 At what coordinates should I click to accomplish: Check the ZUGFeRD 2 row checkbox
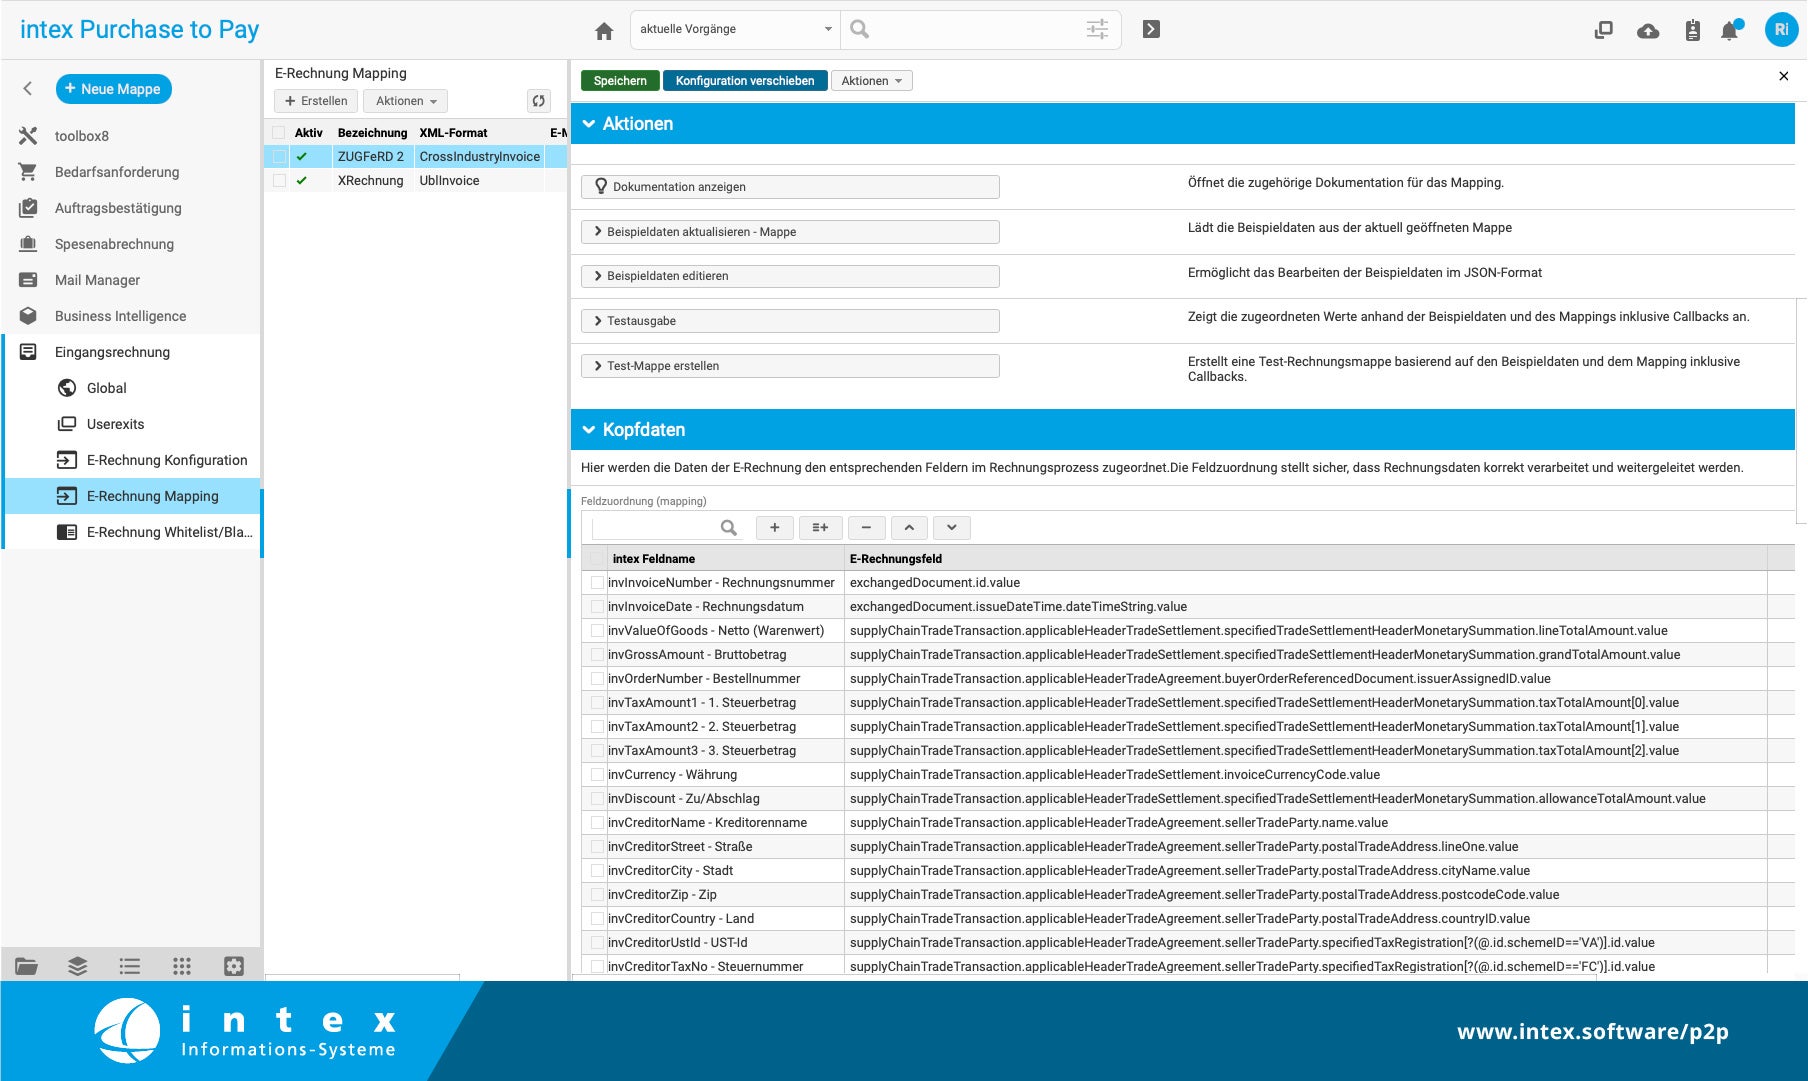click(279, 157)
